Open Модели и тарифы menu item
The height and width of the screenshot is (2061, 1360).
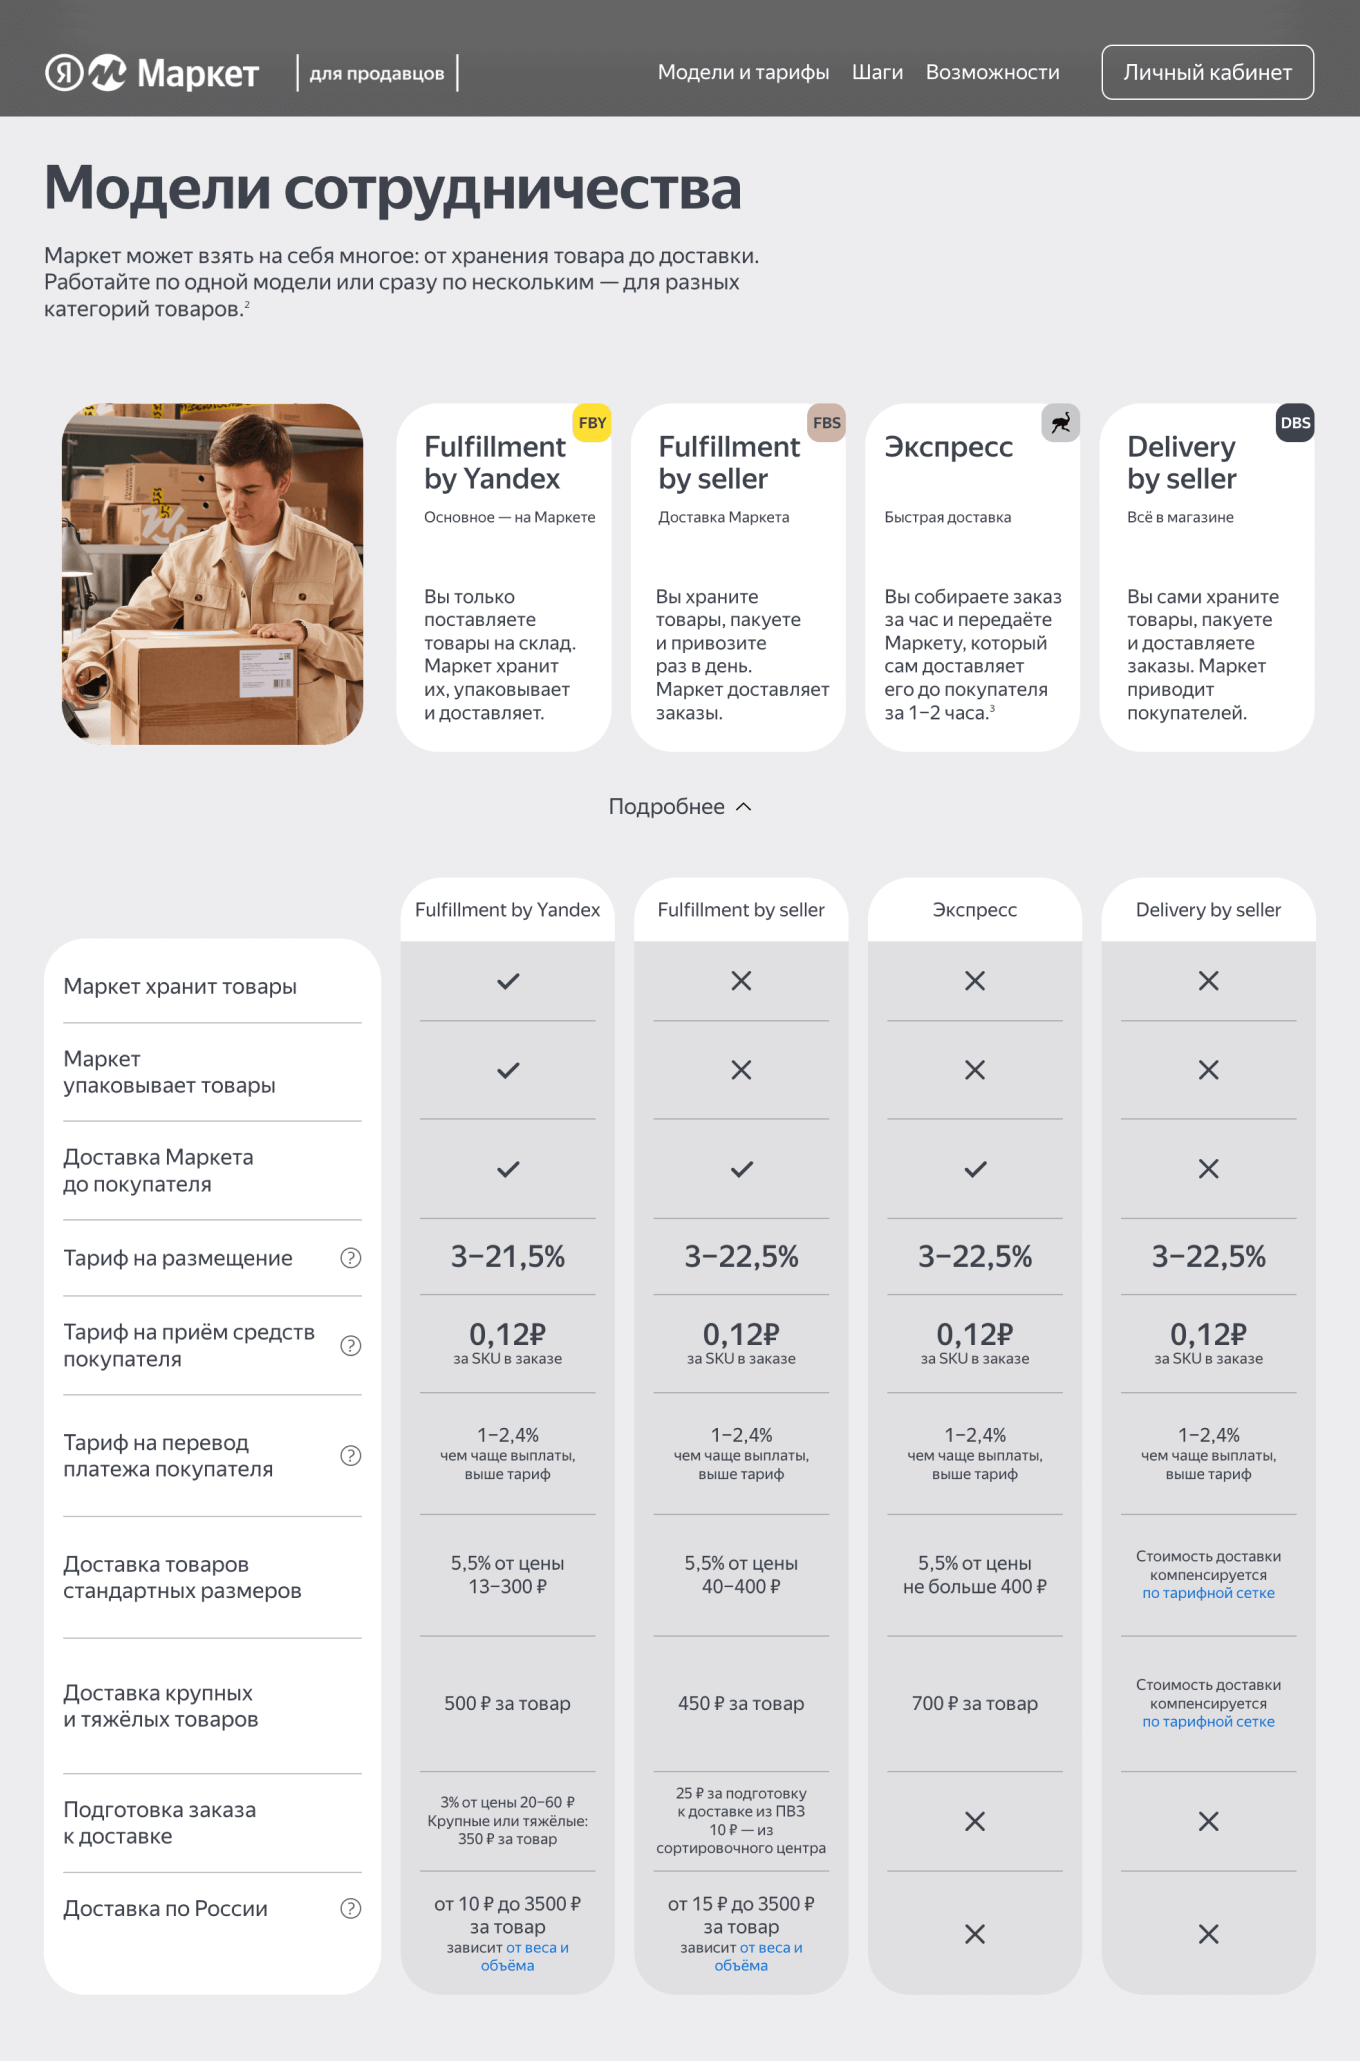pos(743,72)
